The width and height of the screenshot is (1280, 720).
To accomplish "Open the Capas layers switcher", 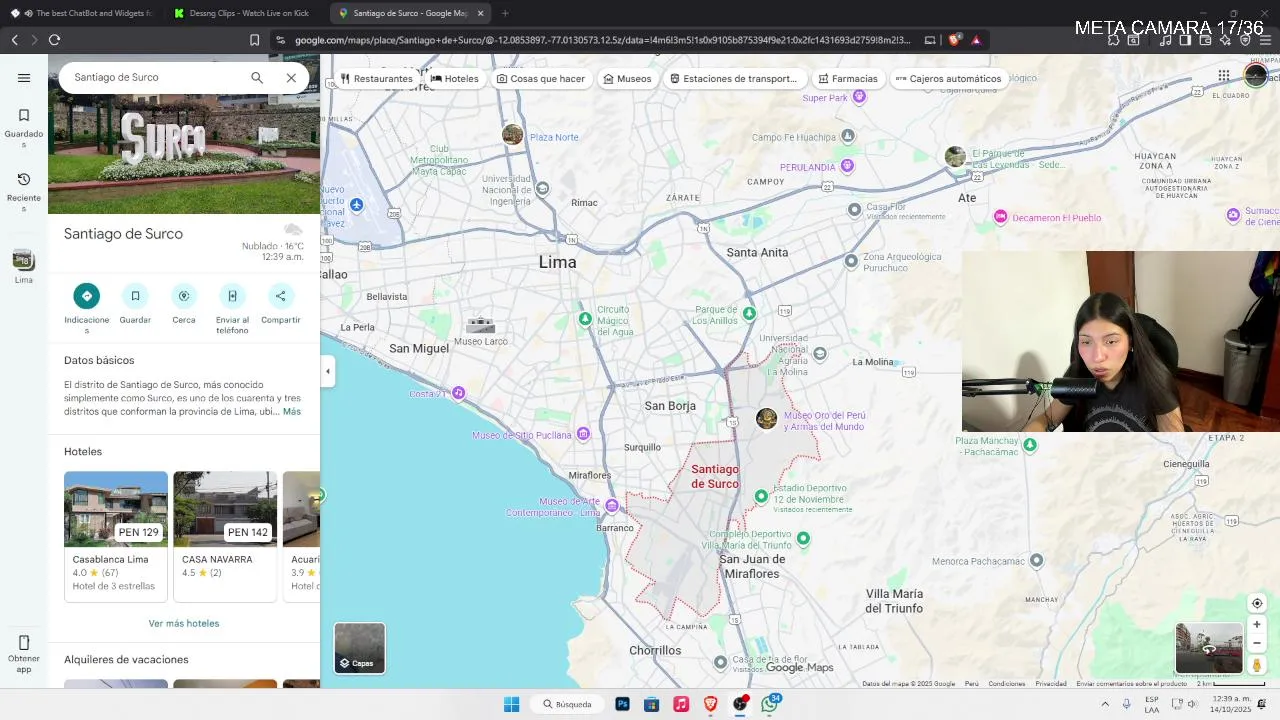I will pos(359,648).
